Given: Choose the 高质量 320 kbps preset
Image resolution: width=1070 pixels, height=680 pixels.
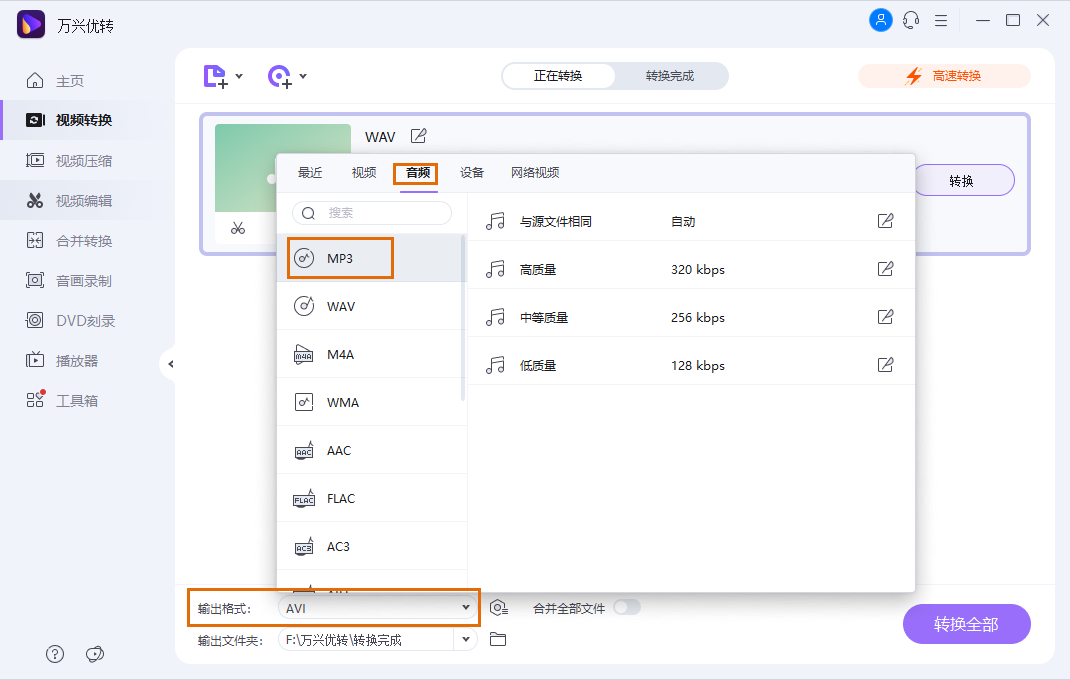Looking at the screenshot, I should click(x=691, y=269).
